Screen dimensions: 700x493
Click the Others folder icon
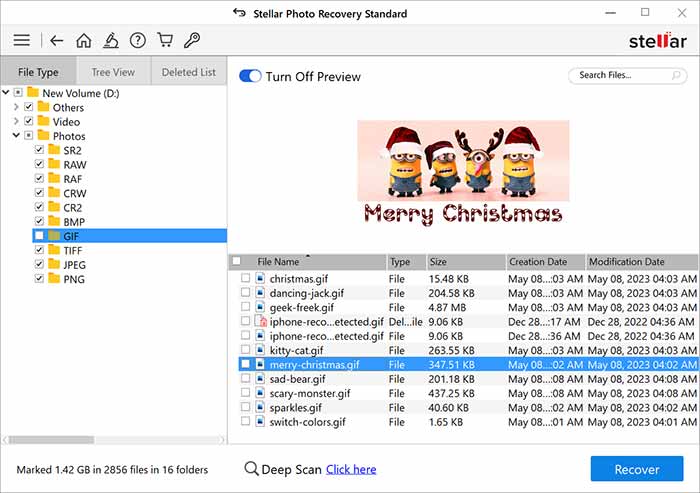[43, 107]
